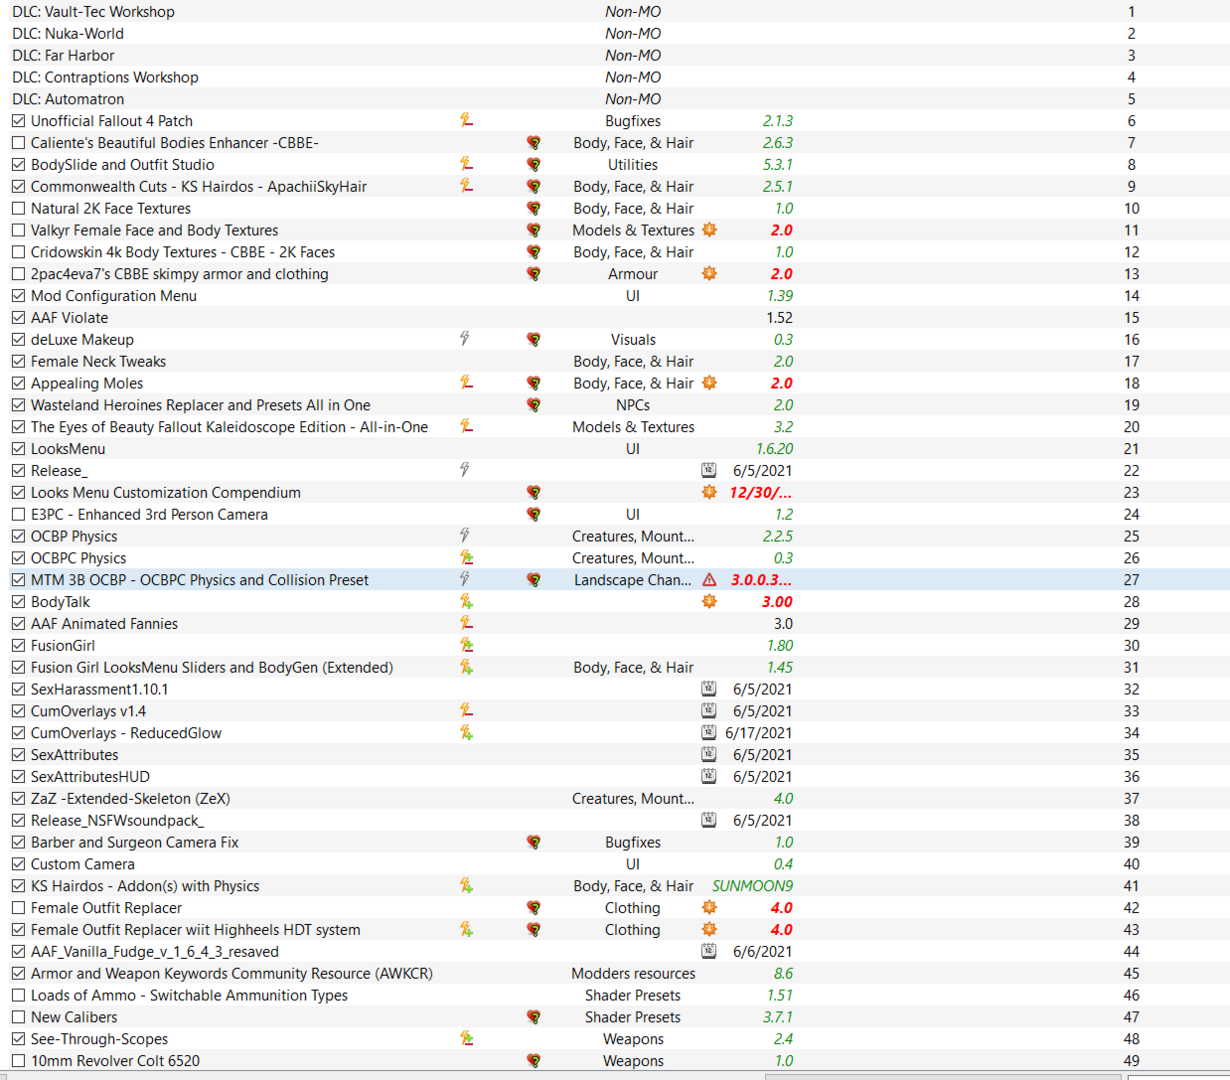
Task: Click the update-available icon on Female Outfit Replacer wiit Highheels row
Action: tap(709, 929)
